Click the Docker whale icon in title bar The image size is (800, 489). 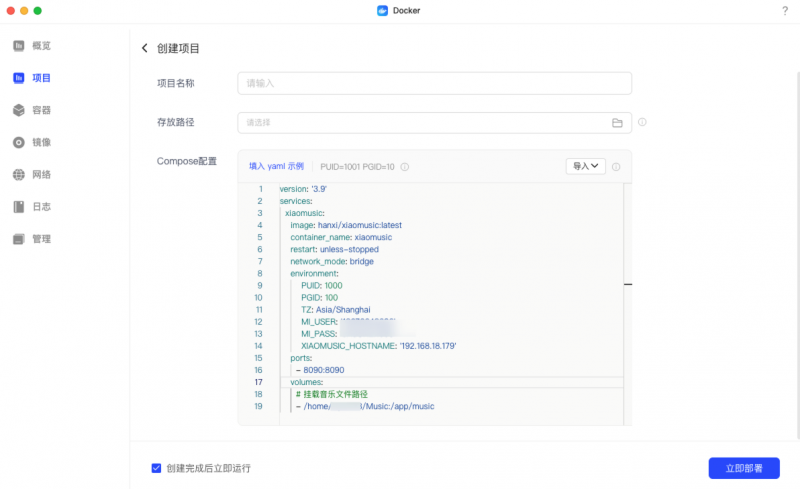pyautogui.click(x=382, y=11)
